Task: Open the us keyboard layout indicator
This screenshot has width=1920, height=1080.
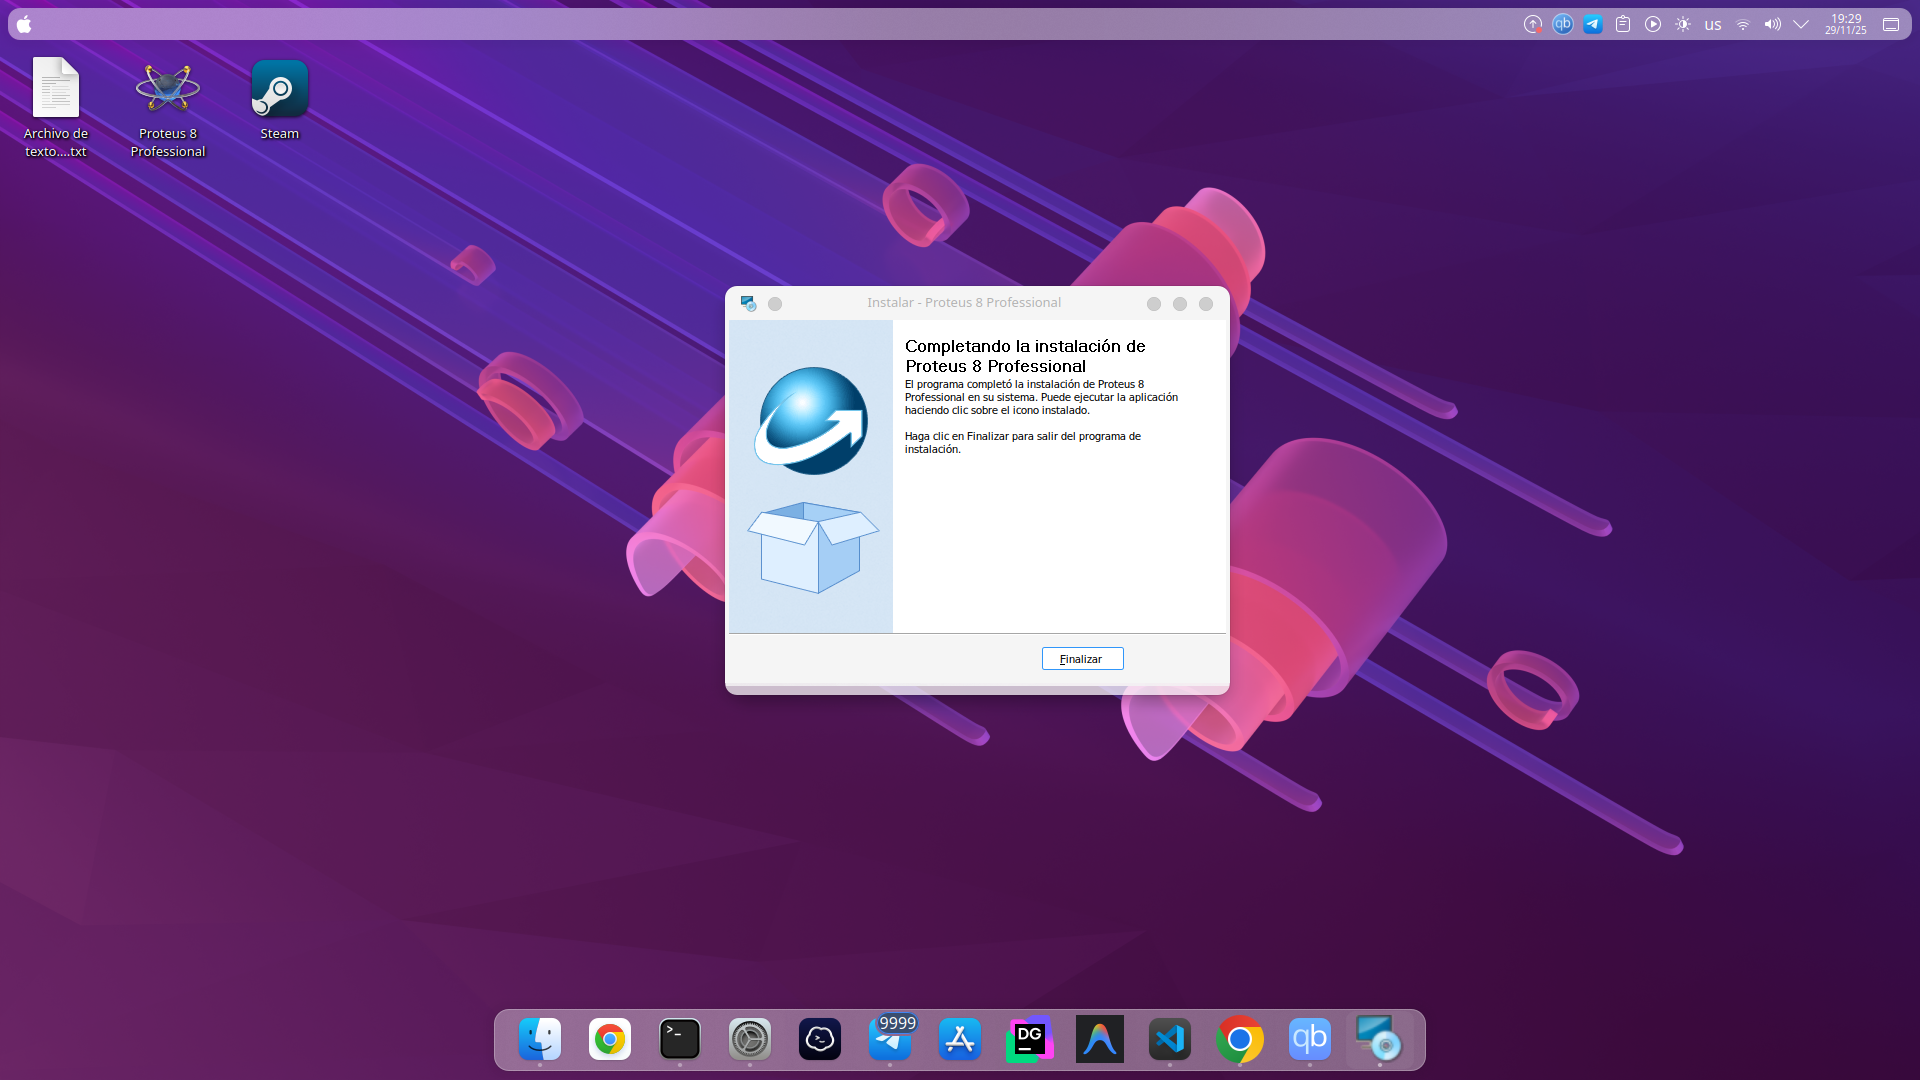Action: [x=1713, y=25]
